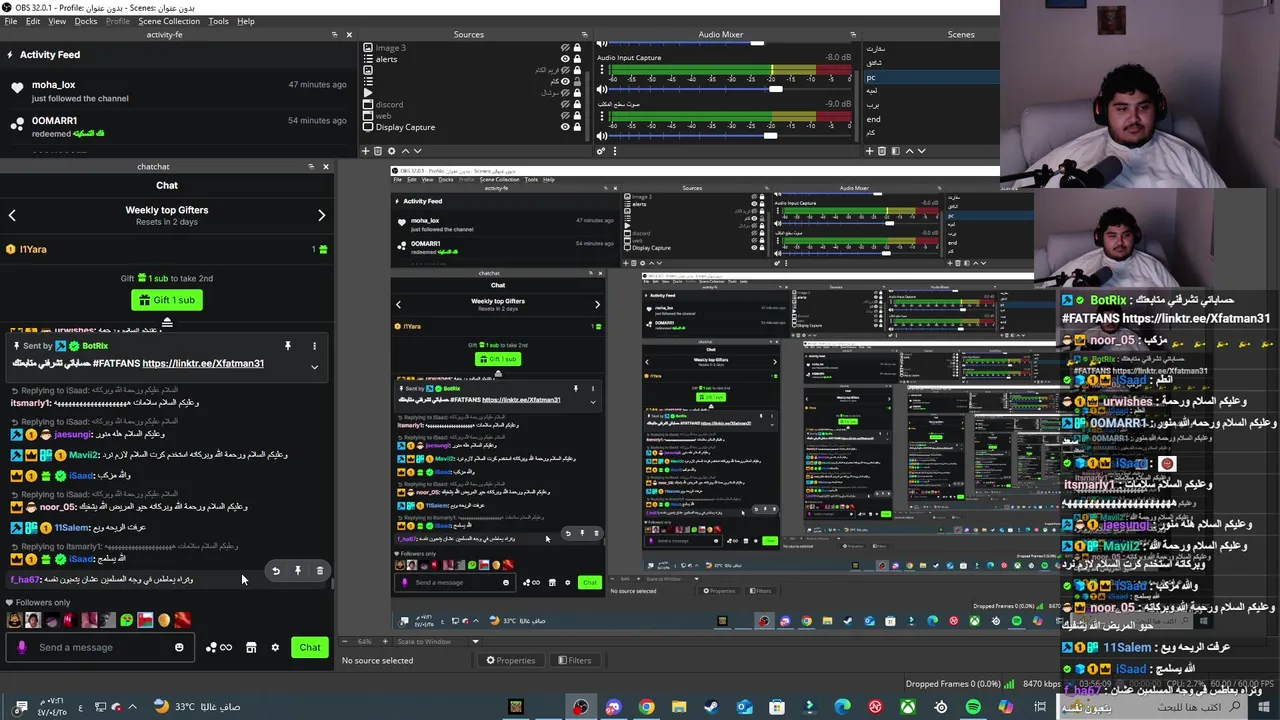
Task: Open the Docks menu
Action: (86, 21)
